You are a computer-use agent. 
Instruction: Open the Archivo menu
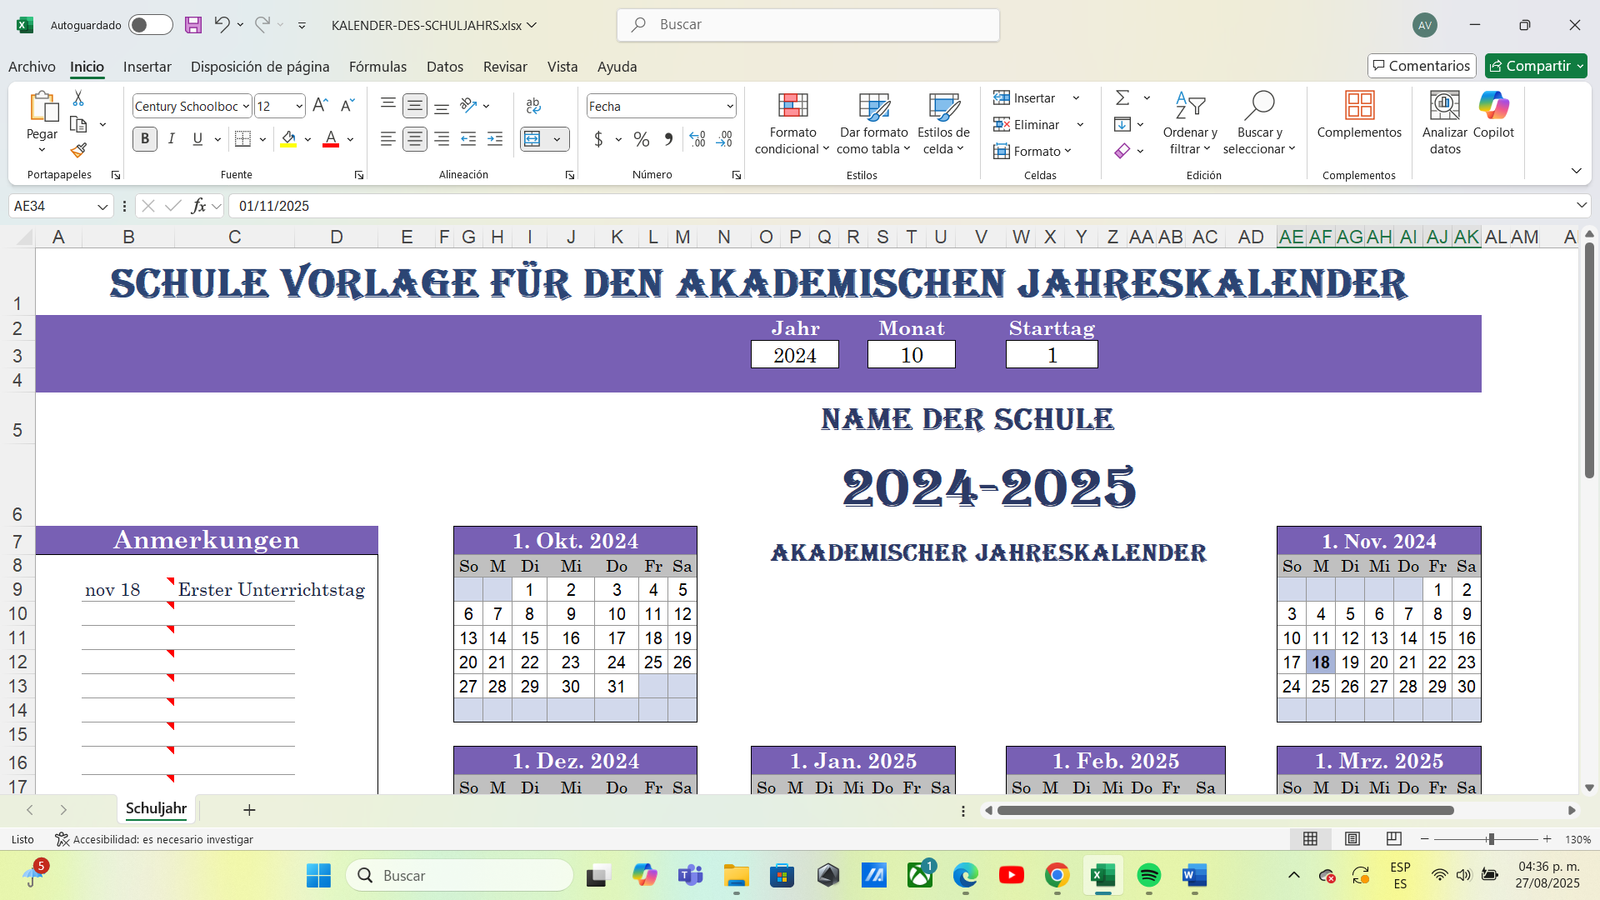coord(32,66)
